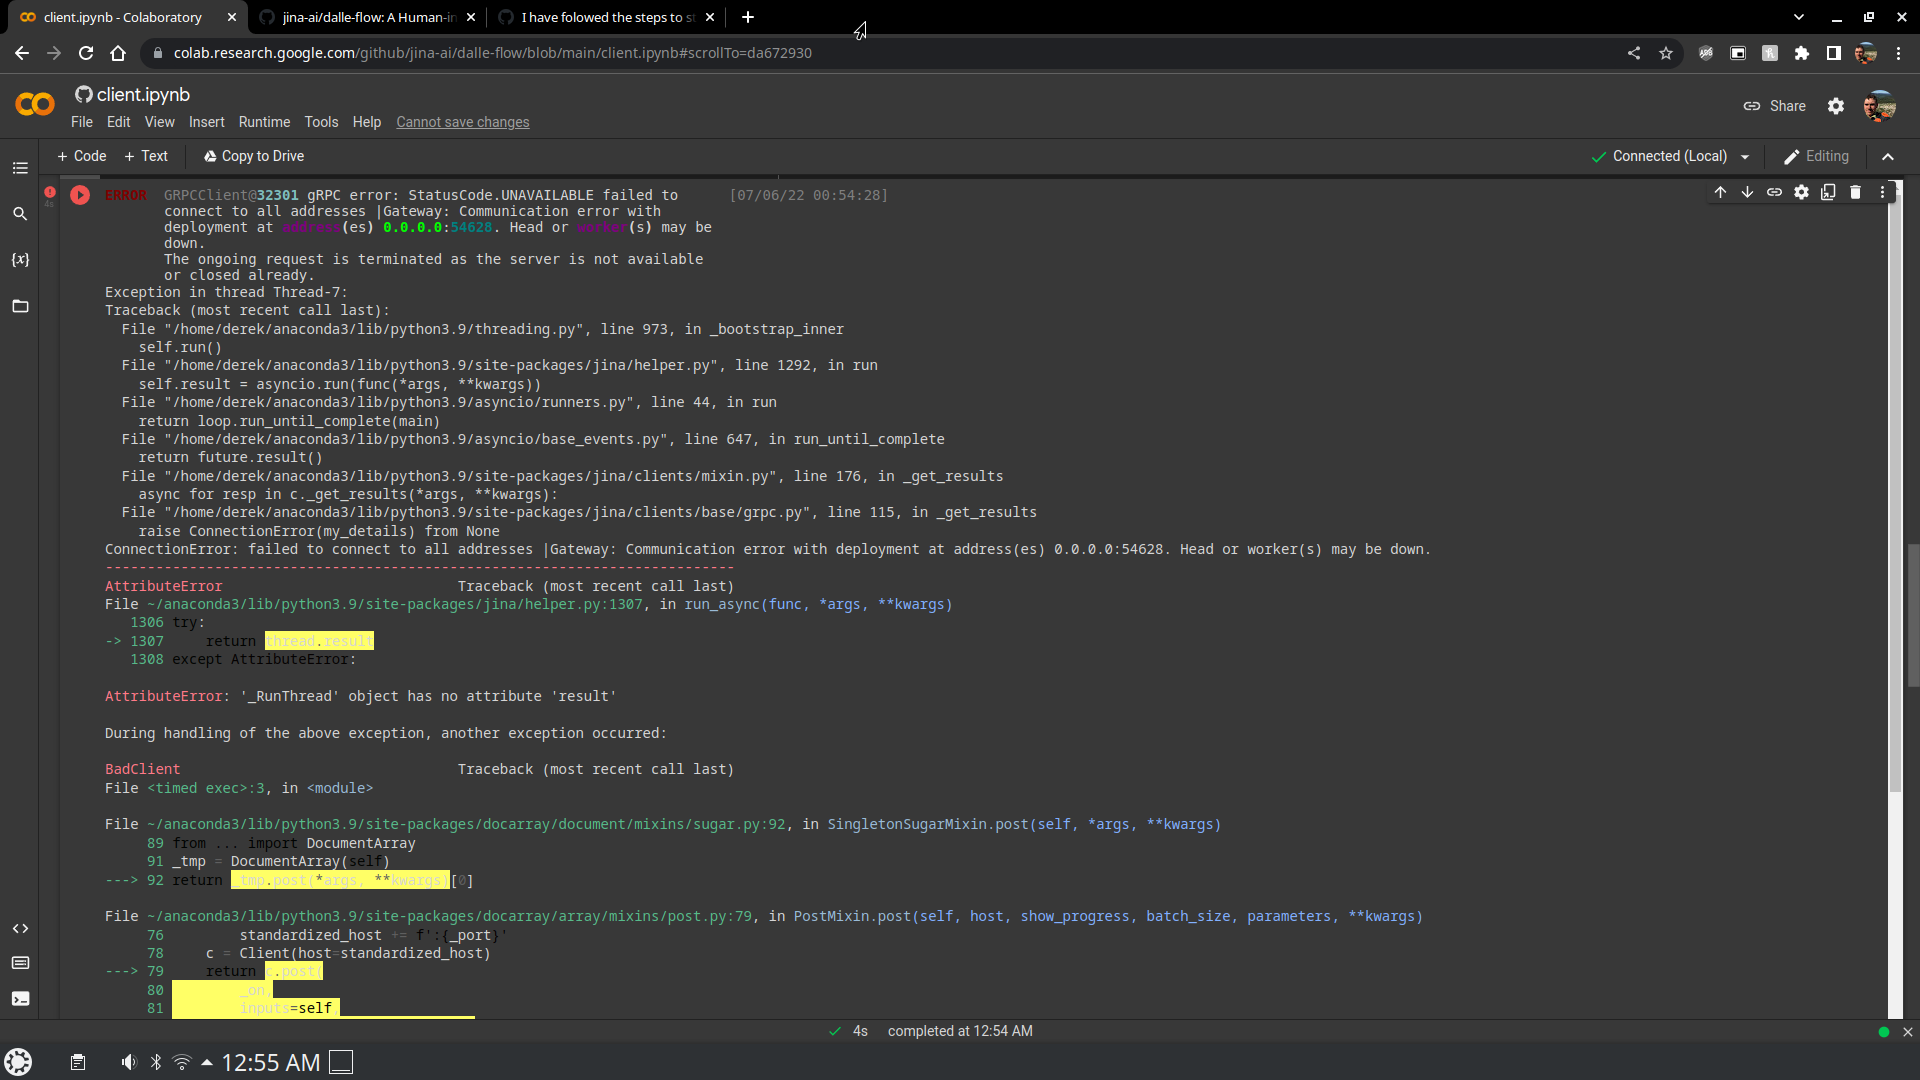Open the Connected (Local) runtime dropdown
The width and height of the screenshot is (1920, 1080).
click(1671, 156)
